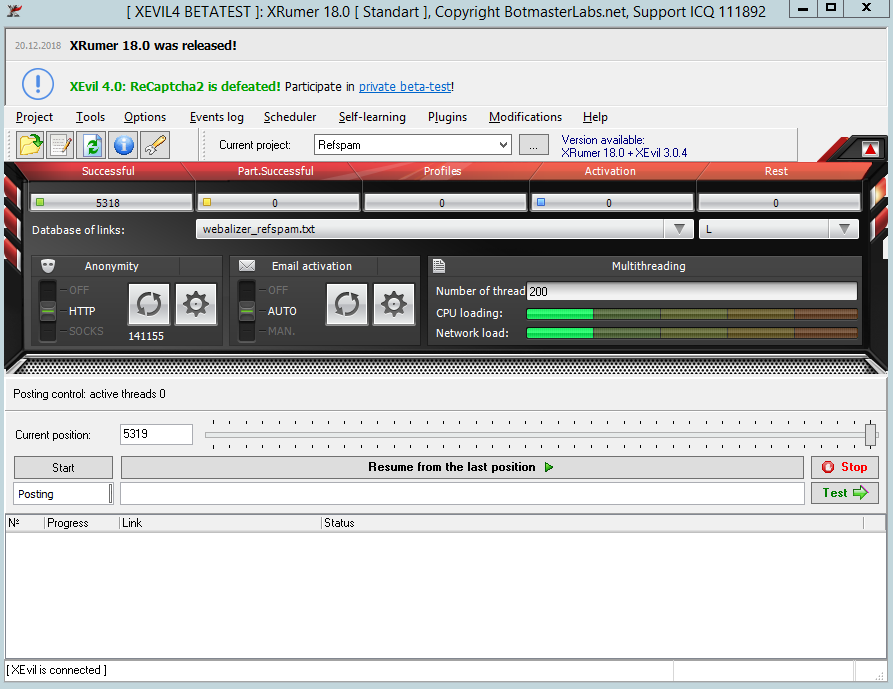Open the Anonymity settings gear
893x689 pixels.
(196, 304)
